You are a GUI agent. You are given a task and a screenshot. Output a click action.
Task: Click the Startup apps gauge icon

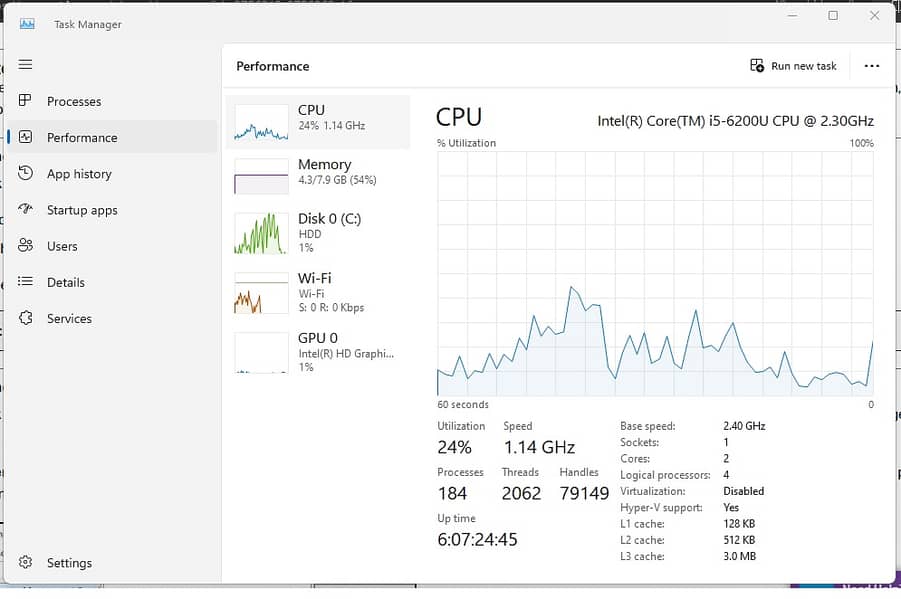pos(26,210)
